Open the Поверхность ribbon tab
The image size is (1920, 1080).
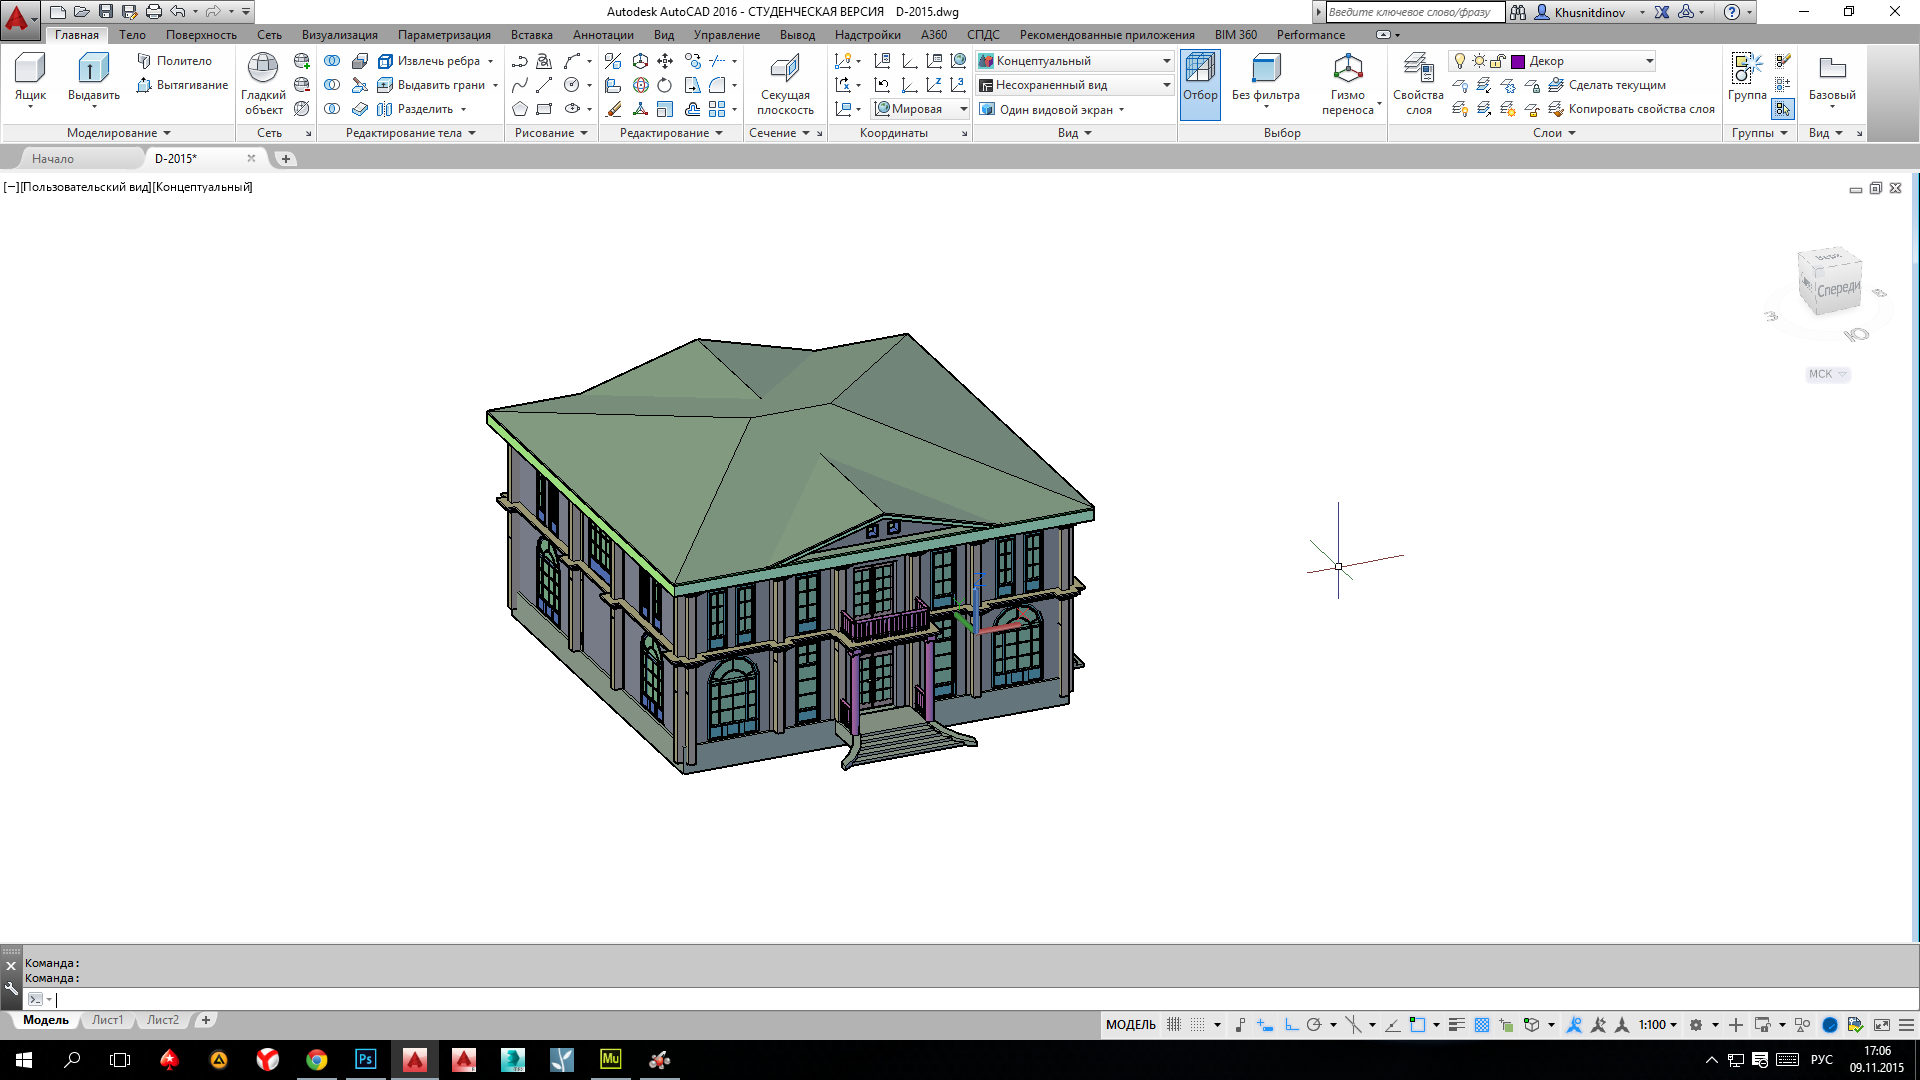click(201, 35)
